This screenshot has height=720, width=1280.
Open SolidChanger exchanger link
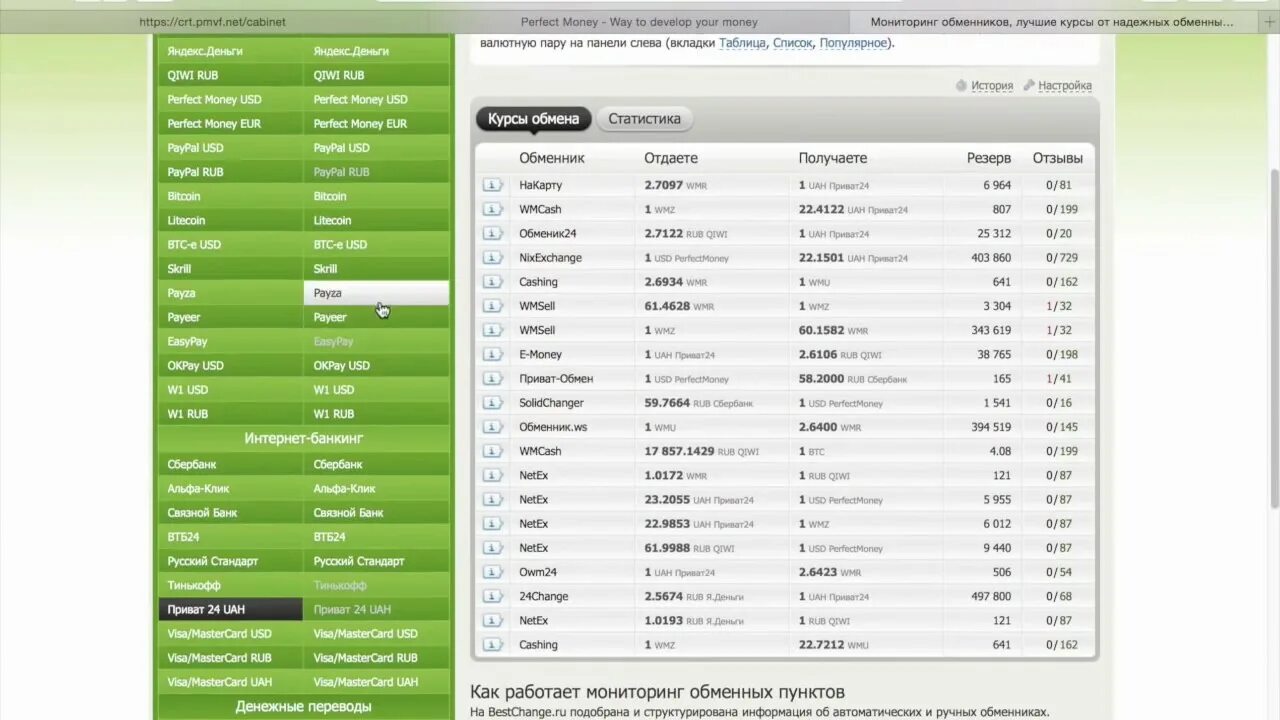pyautogui.click(x=551, y=403)
